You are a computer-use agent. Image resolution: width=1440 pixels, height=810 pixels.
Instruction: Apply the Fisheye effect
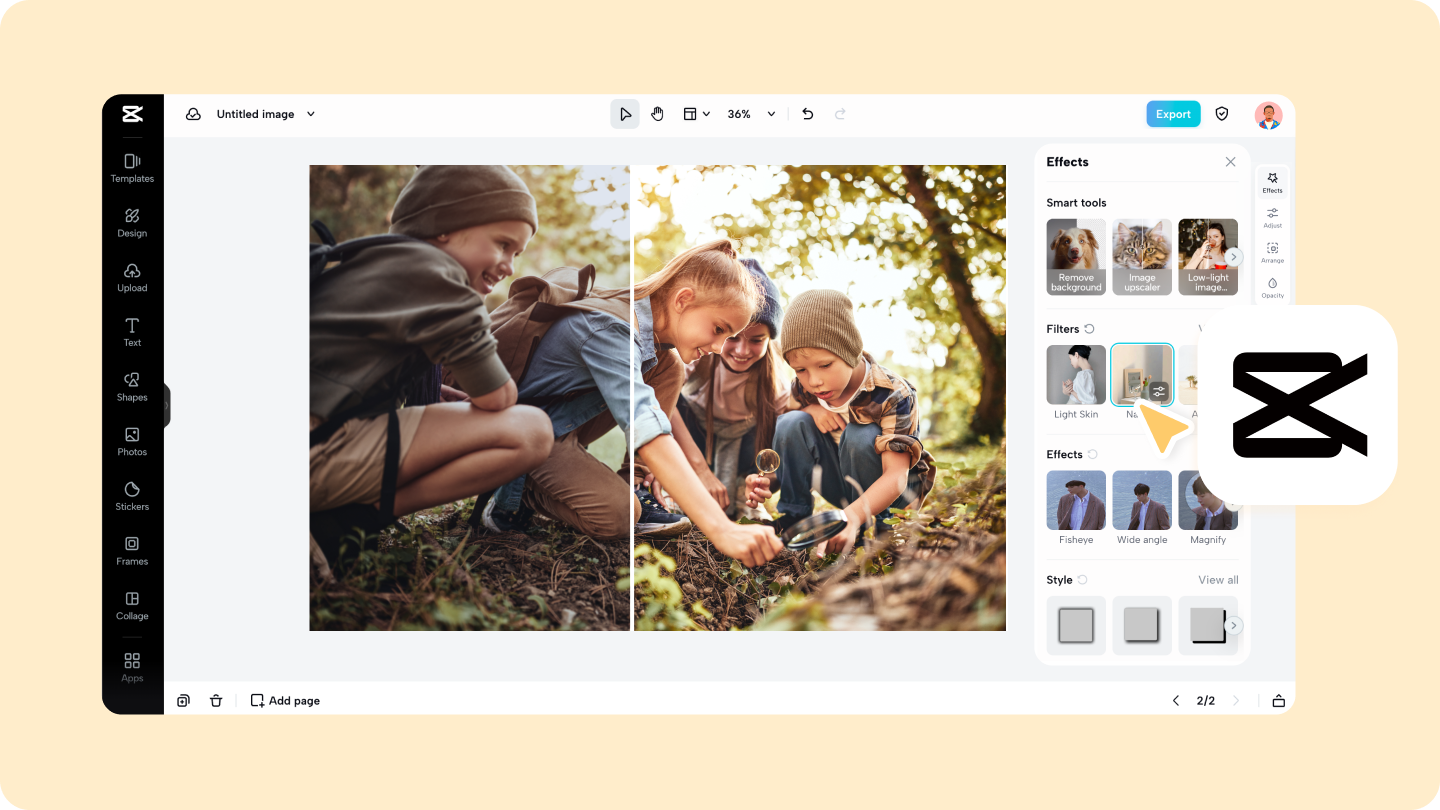click(x=1076, y=508)
